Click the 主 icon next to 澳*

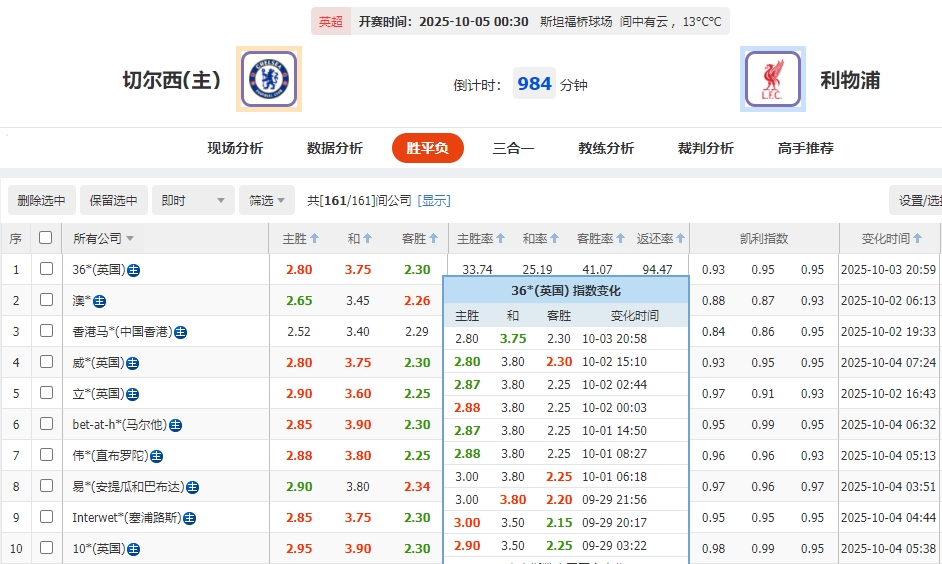click(x=100, y=301)
